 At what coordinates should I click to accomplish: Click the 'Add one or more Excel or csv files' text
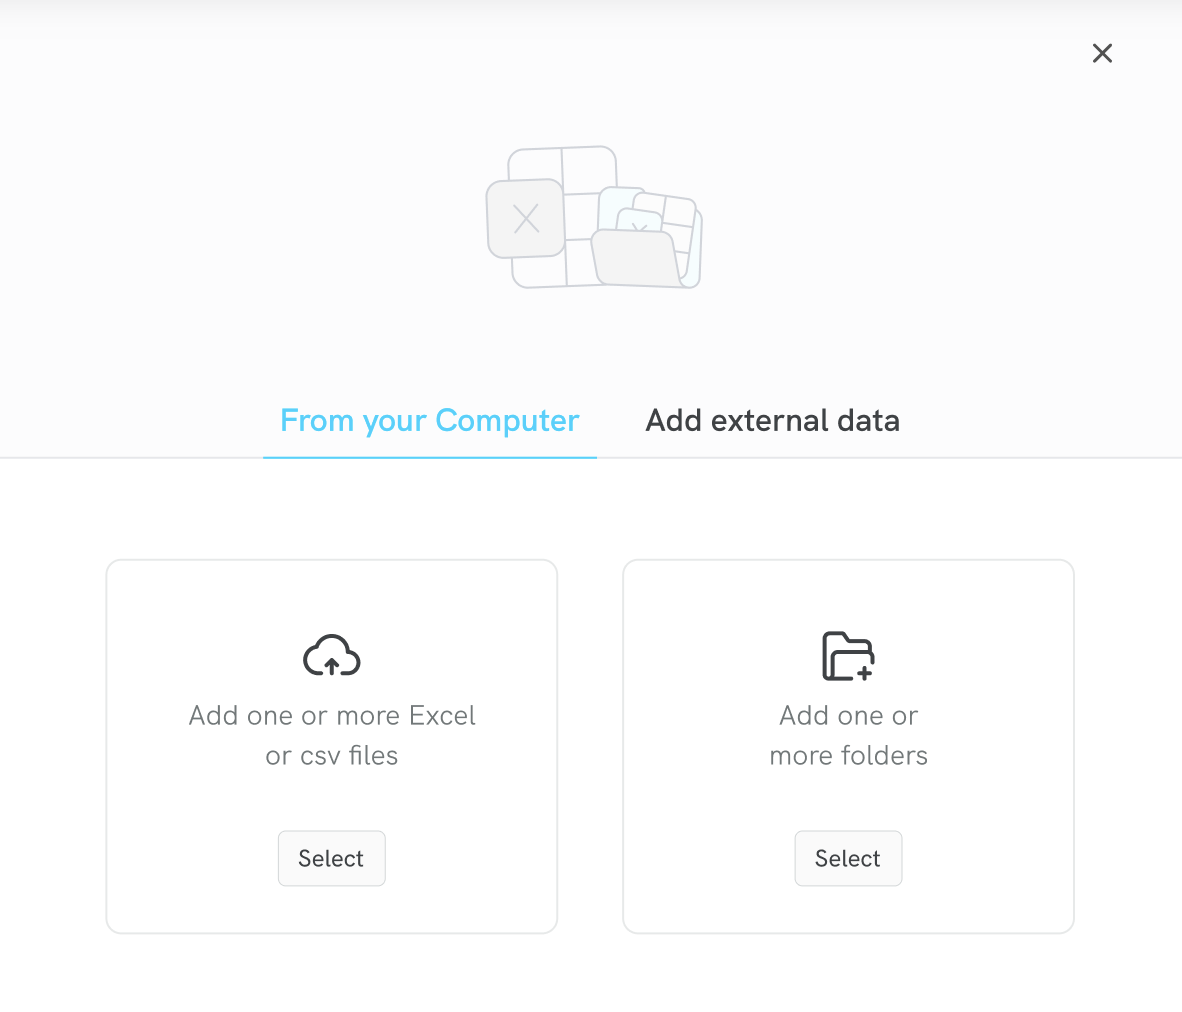331,735
